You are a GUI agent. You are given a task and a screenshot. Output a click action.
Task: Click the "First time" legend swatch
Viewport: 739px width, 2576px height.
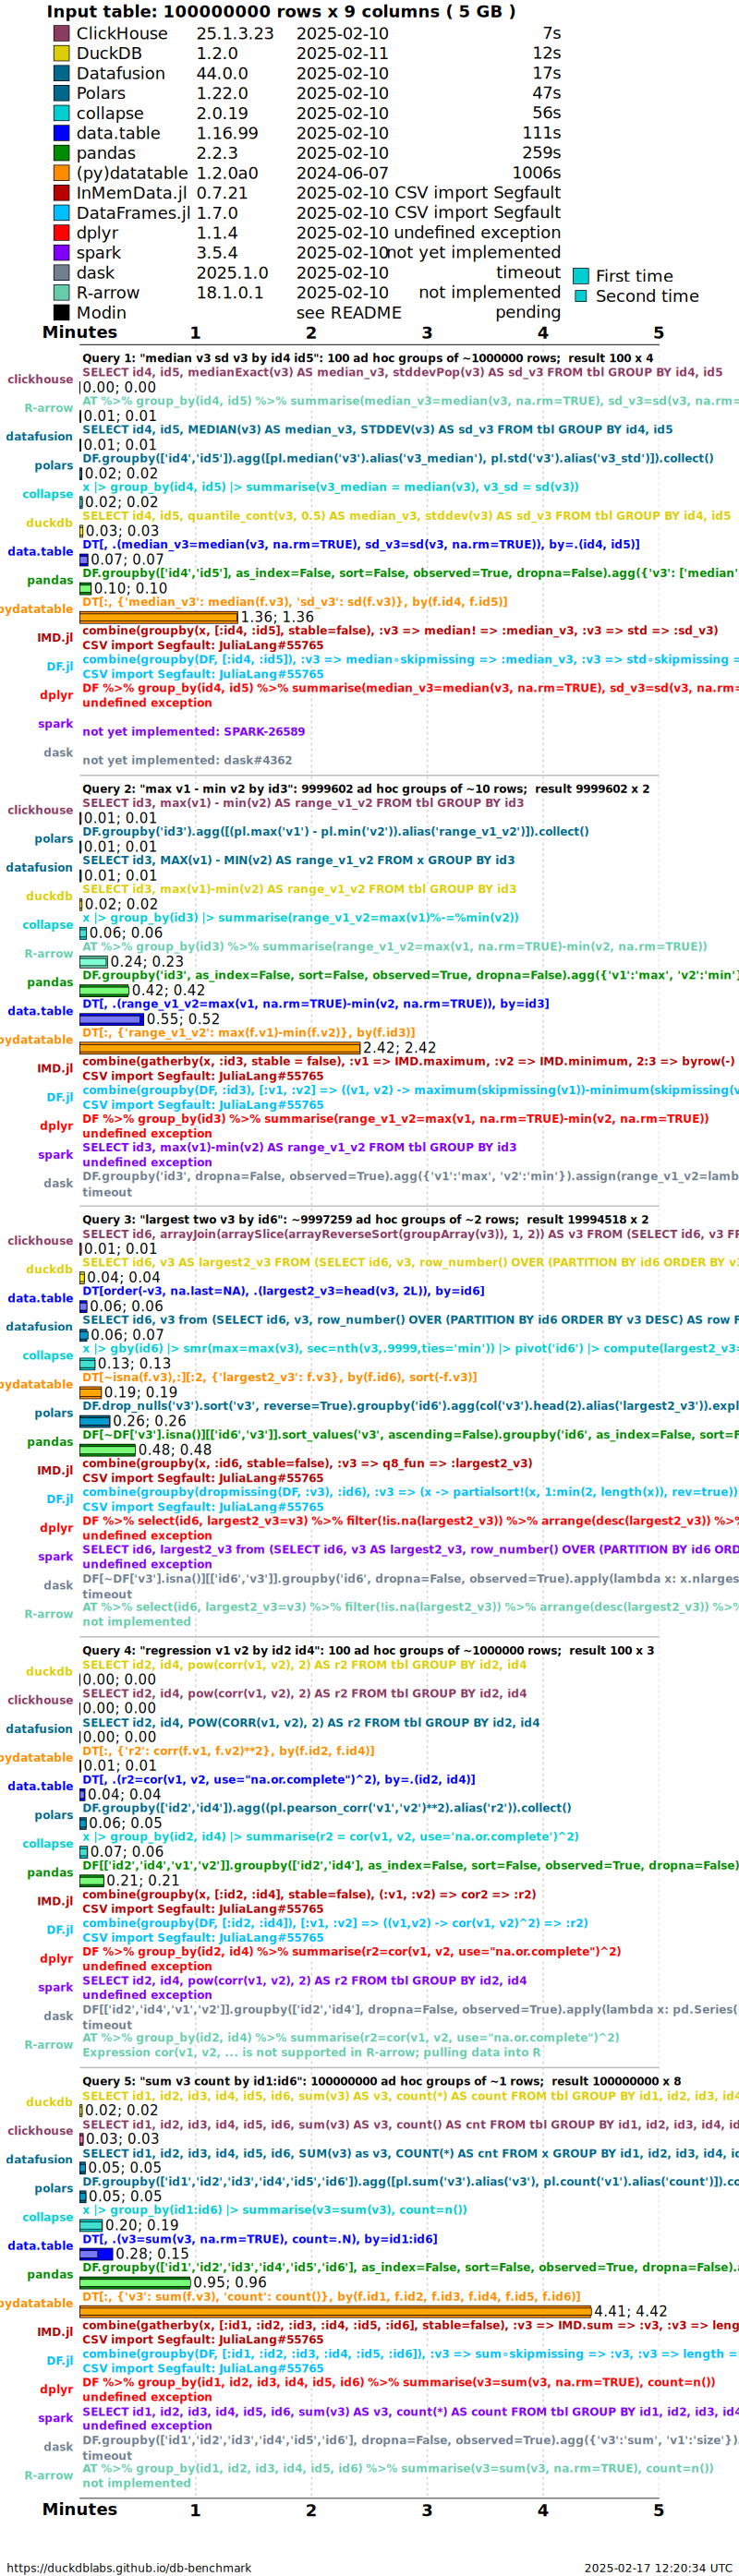click(x=580, y=276)
